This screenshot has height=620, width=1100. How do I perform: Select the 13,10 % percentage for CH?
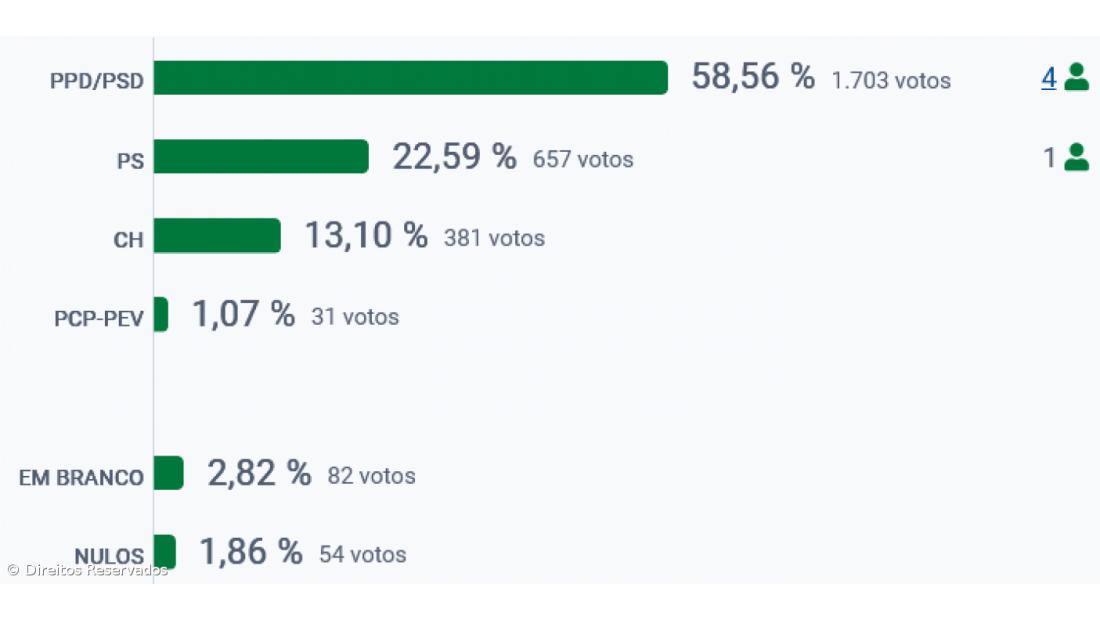366,236
